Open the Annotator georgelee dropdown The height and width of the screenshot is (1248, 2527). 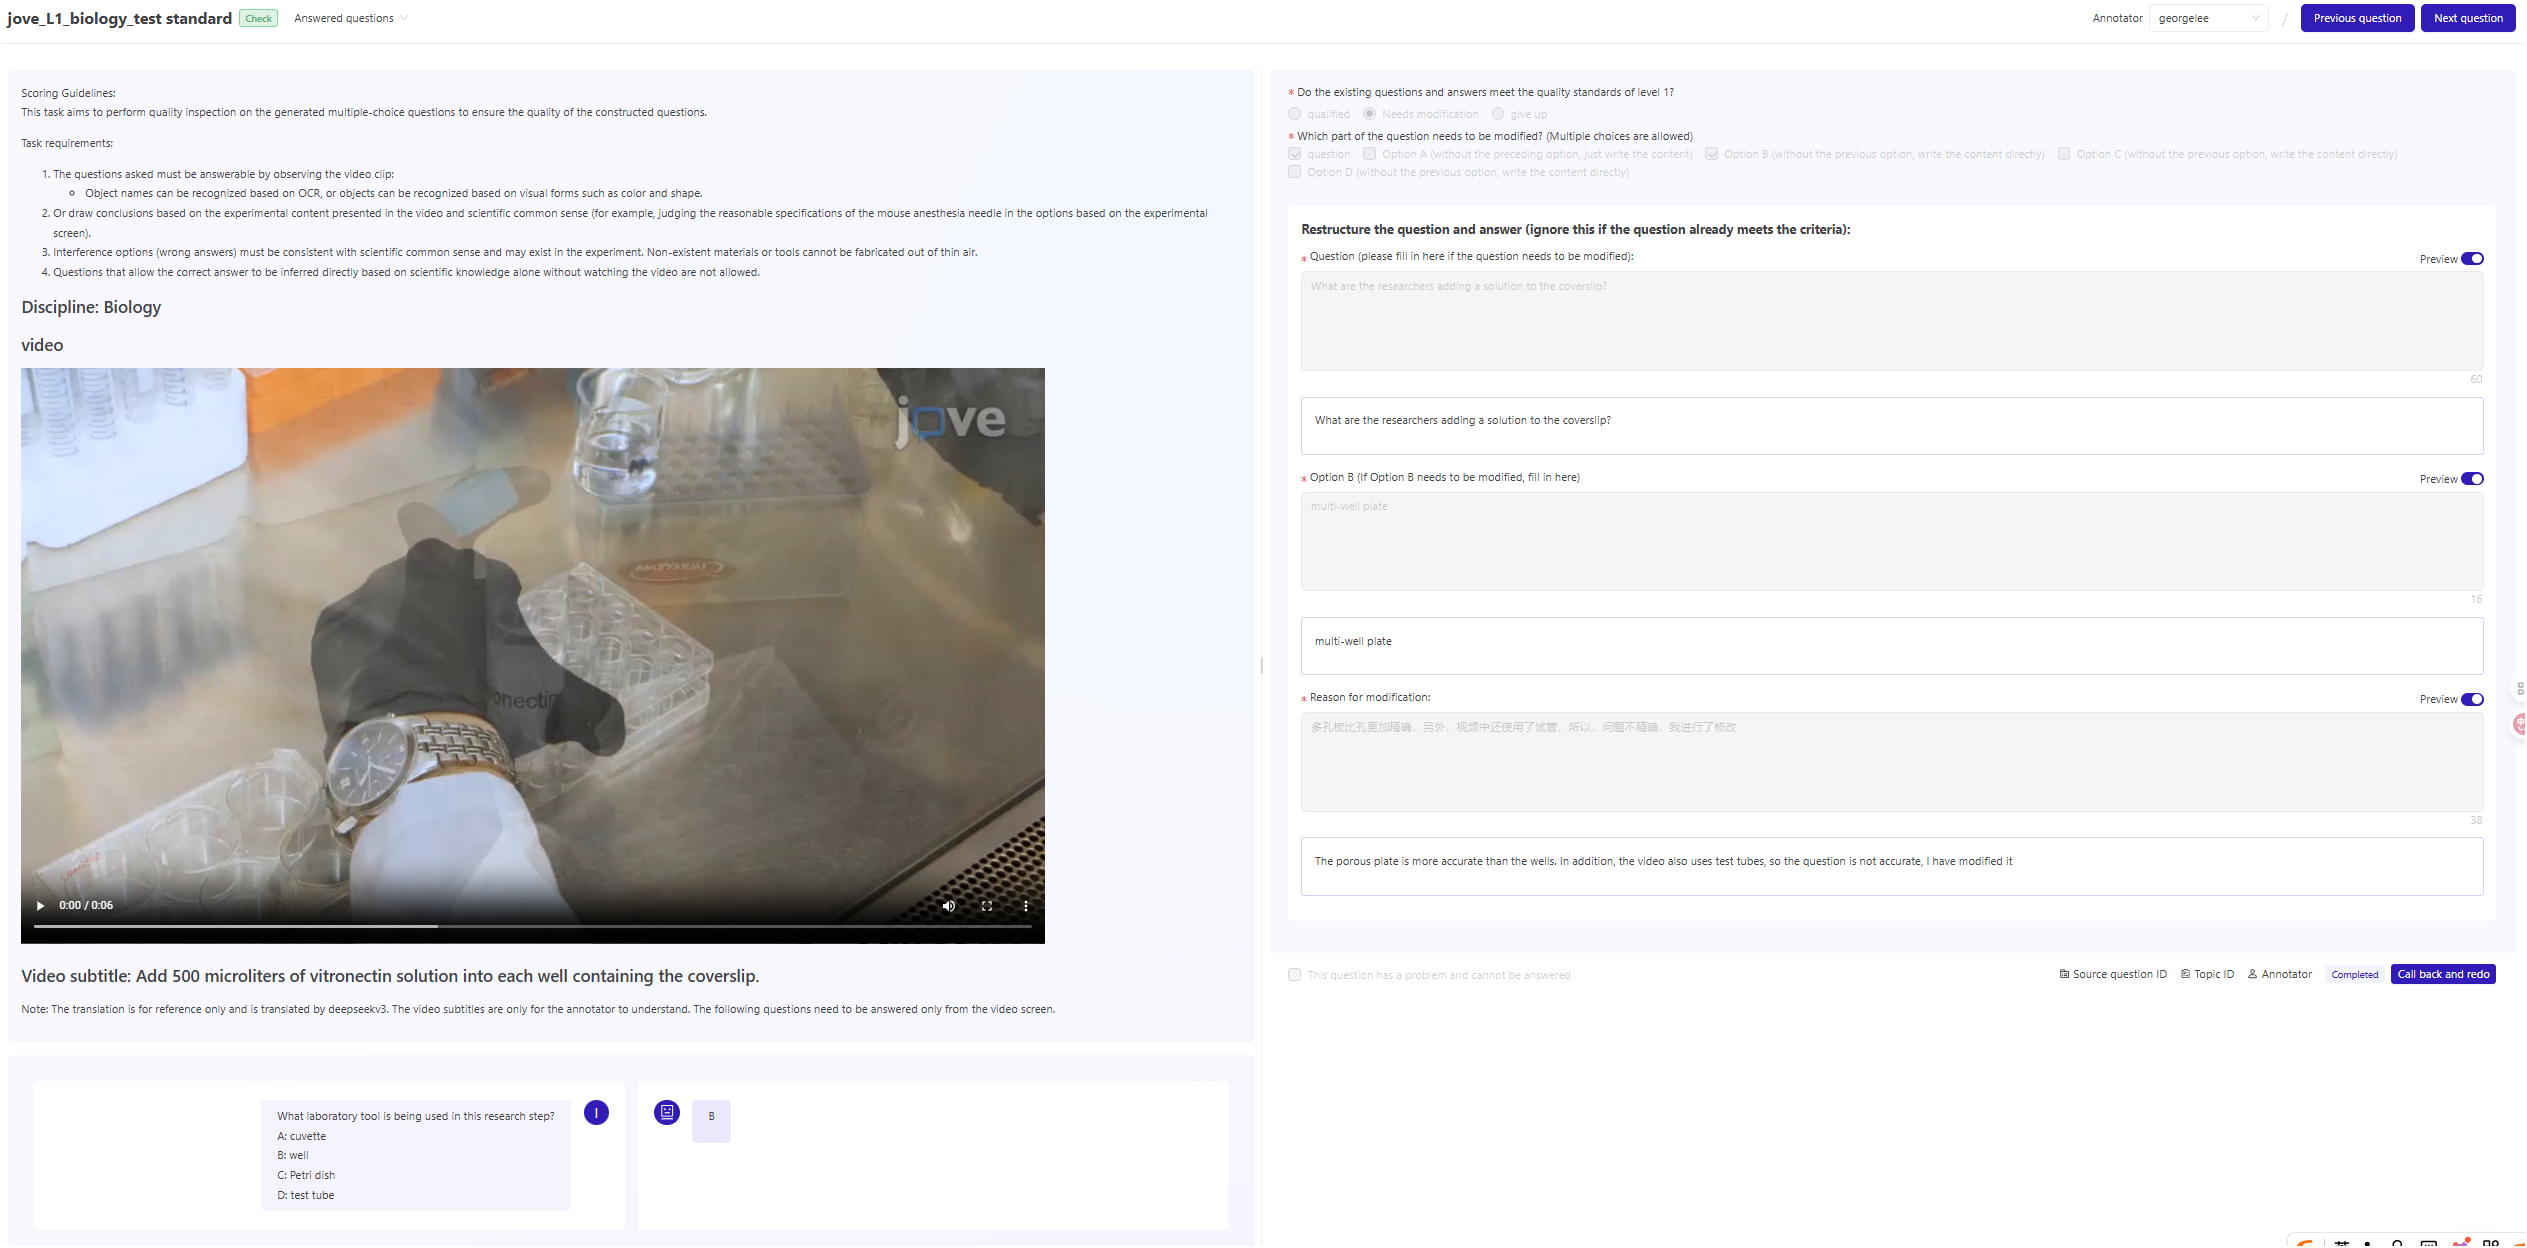[x=2207, y=18]
